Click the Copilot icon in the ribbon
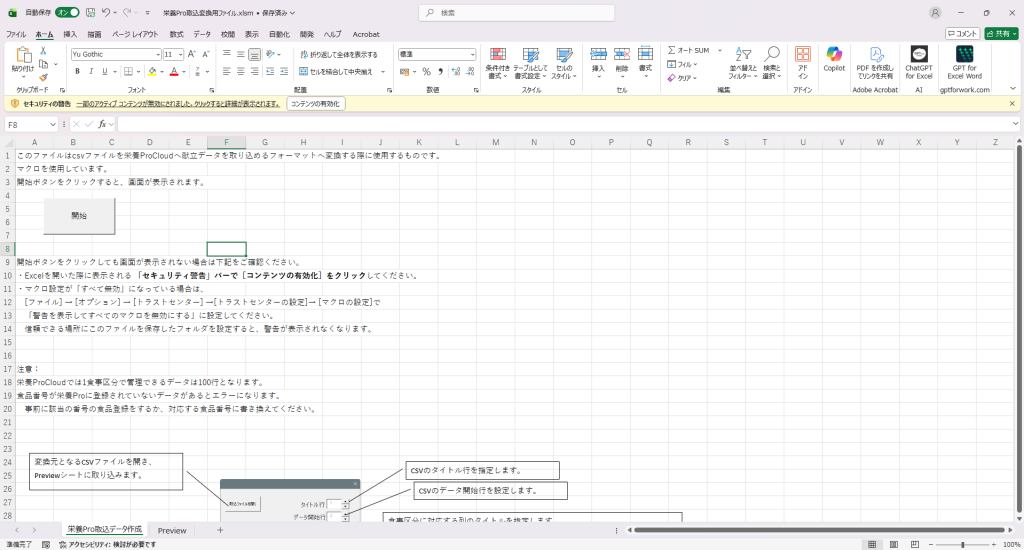This screenshot has width=1024, height=550. (833, 60)
